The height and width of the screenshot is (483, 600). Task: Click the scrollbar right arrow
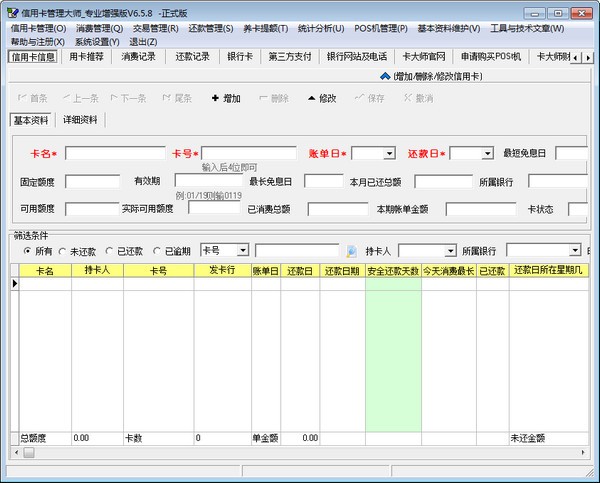[x=583, y=452]
